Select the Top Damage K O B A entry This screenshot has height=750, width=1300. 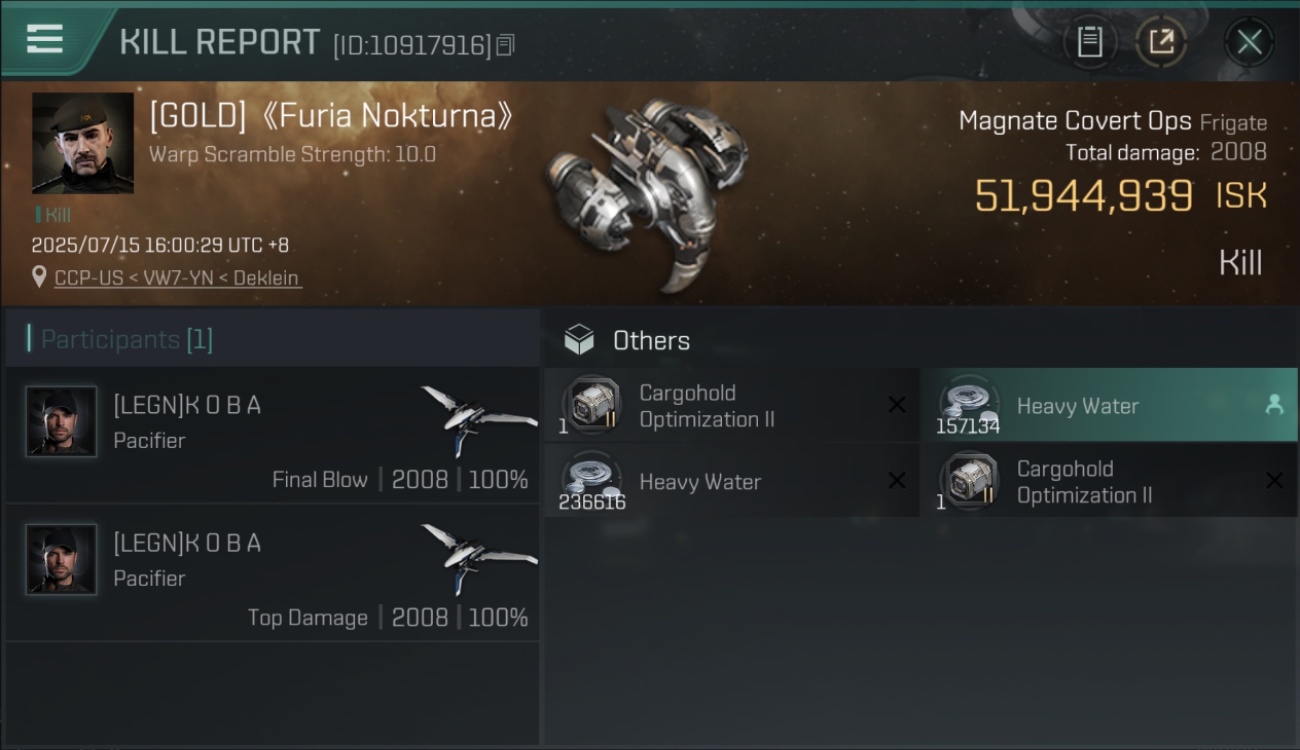click(272, 573)
